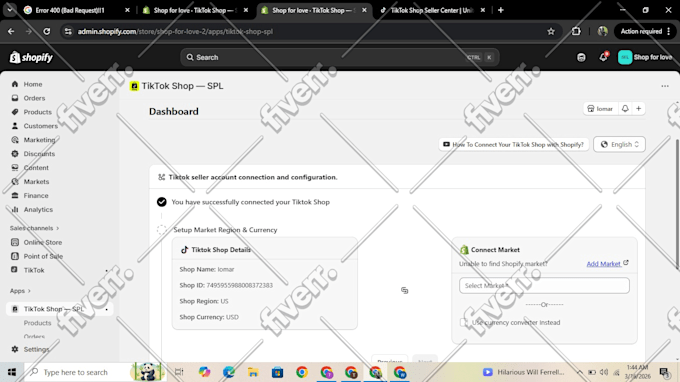
Task: Click Windows taskbar search box
Action: [x=95, y=372]
